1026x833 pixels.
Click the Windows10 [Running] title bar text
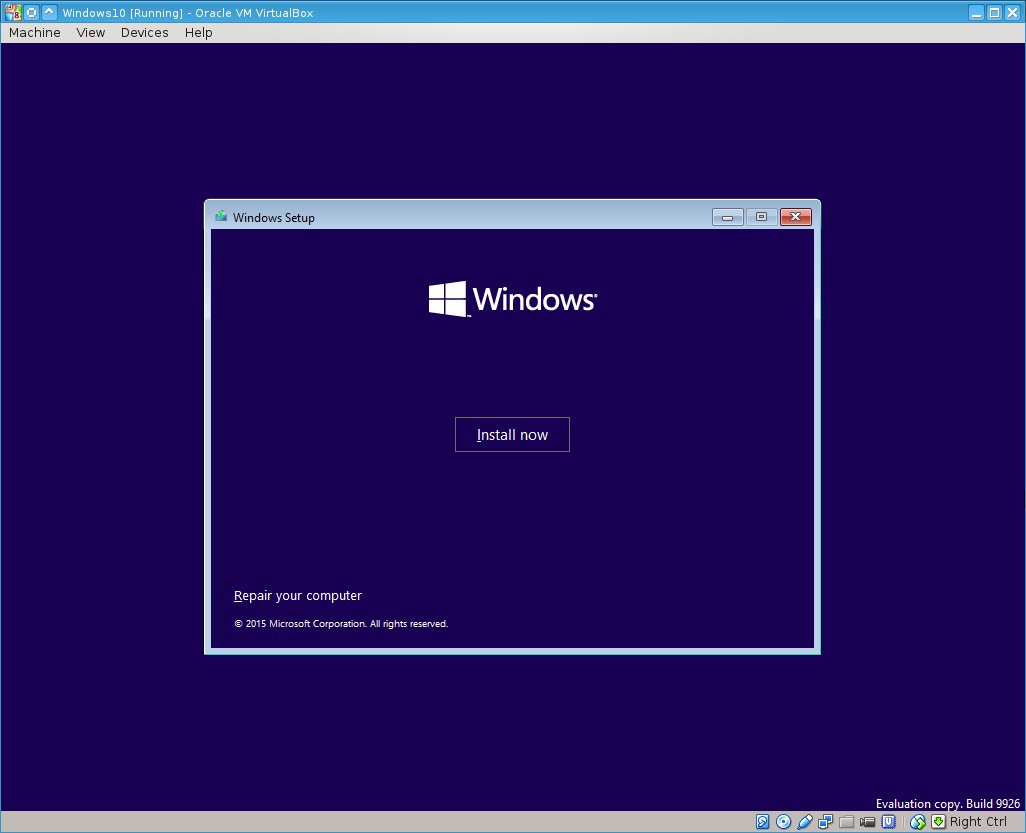coord(188,12)
